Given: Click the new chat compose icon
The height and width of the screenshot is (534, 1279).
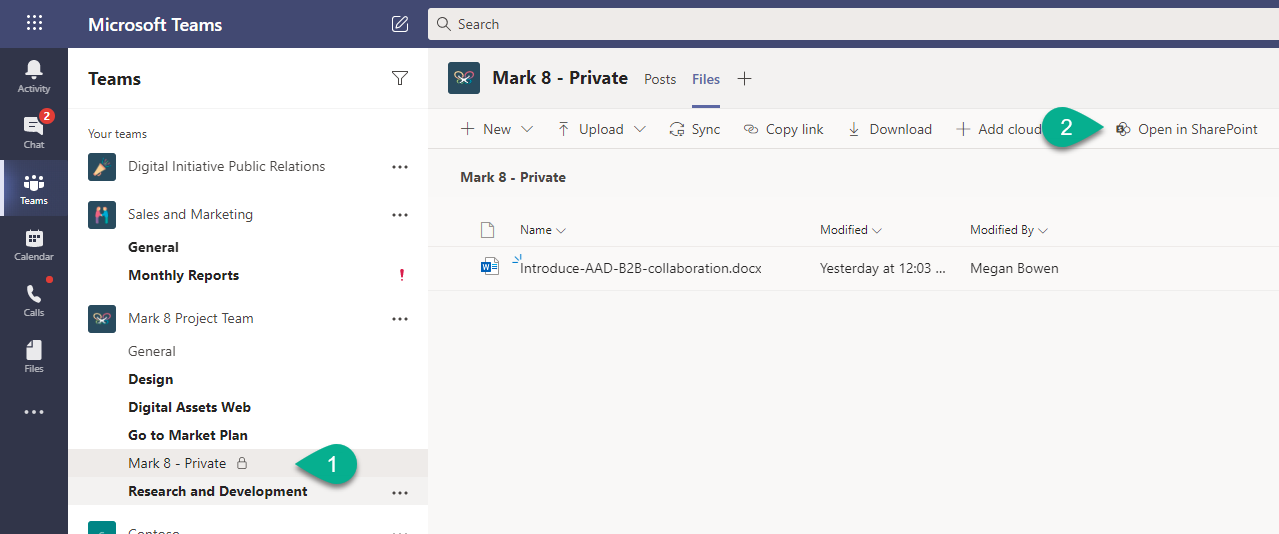Looking at the screenshot, I should click(400, 24).
